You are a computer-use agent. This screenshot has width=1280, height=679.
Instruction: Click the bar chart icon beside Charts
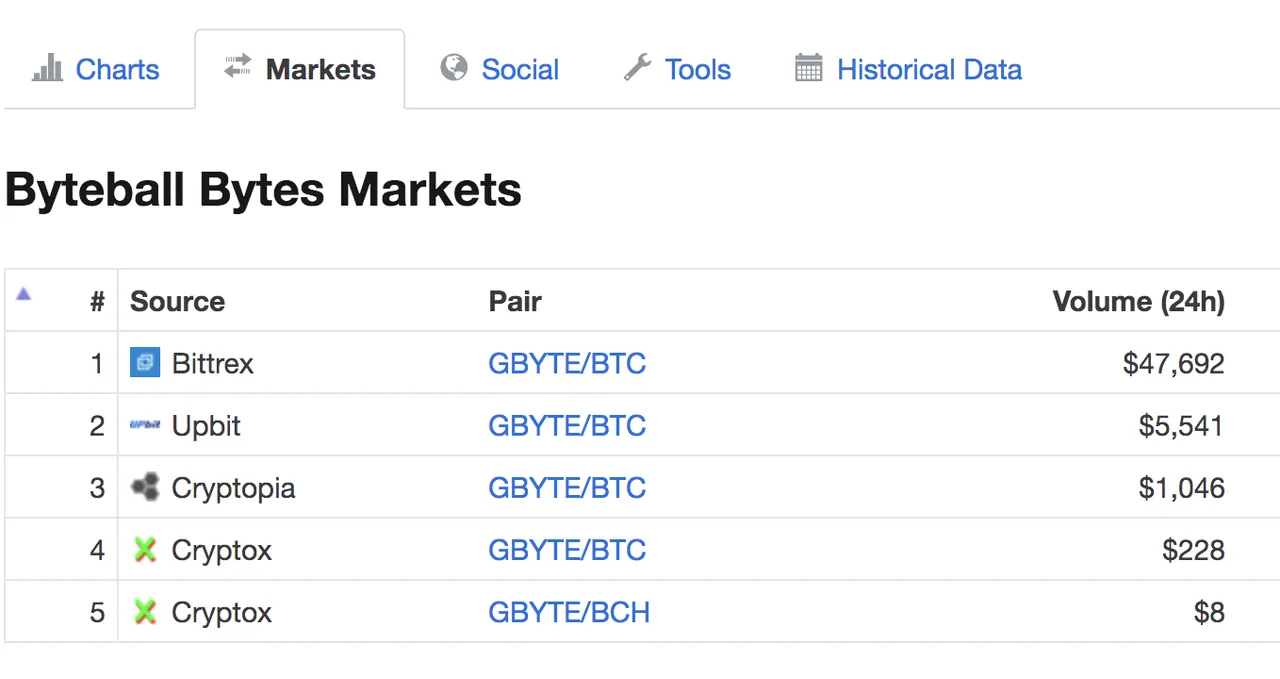(47, 68)
